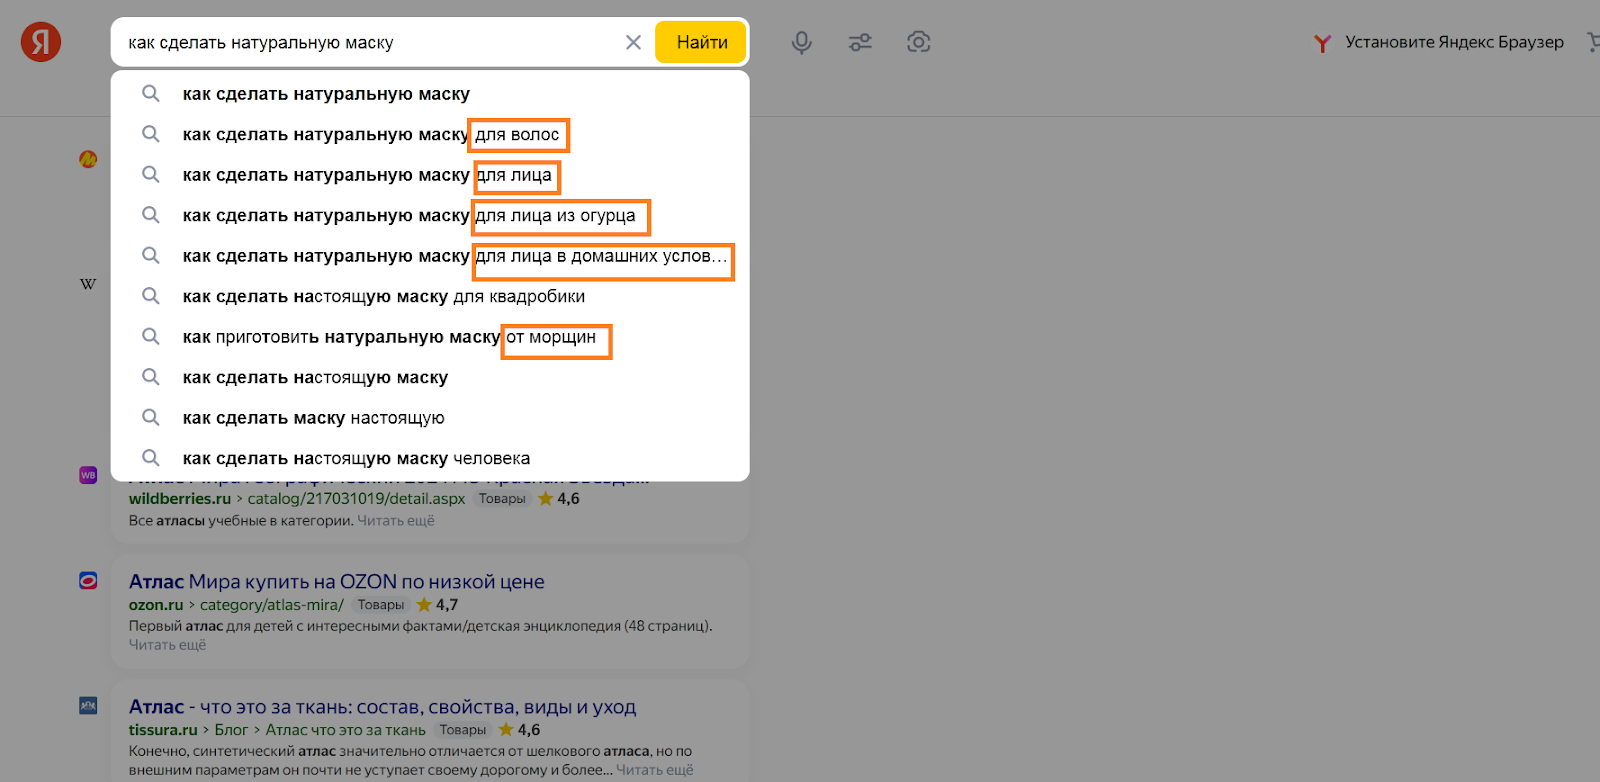The width and height of the screenshot is (1600, 782).
Task: Click Читать ещё in Ozon snippet
Action: click(167, 645)
